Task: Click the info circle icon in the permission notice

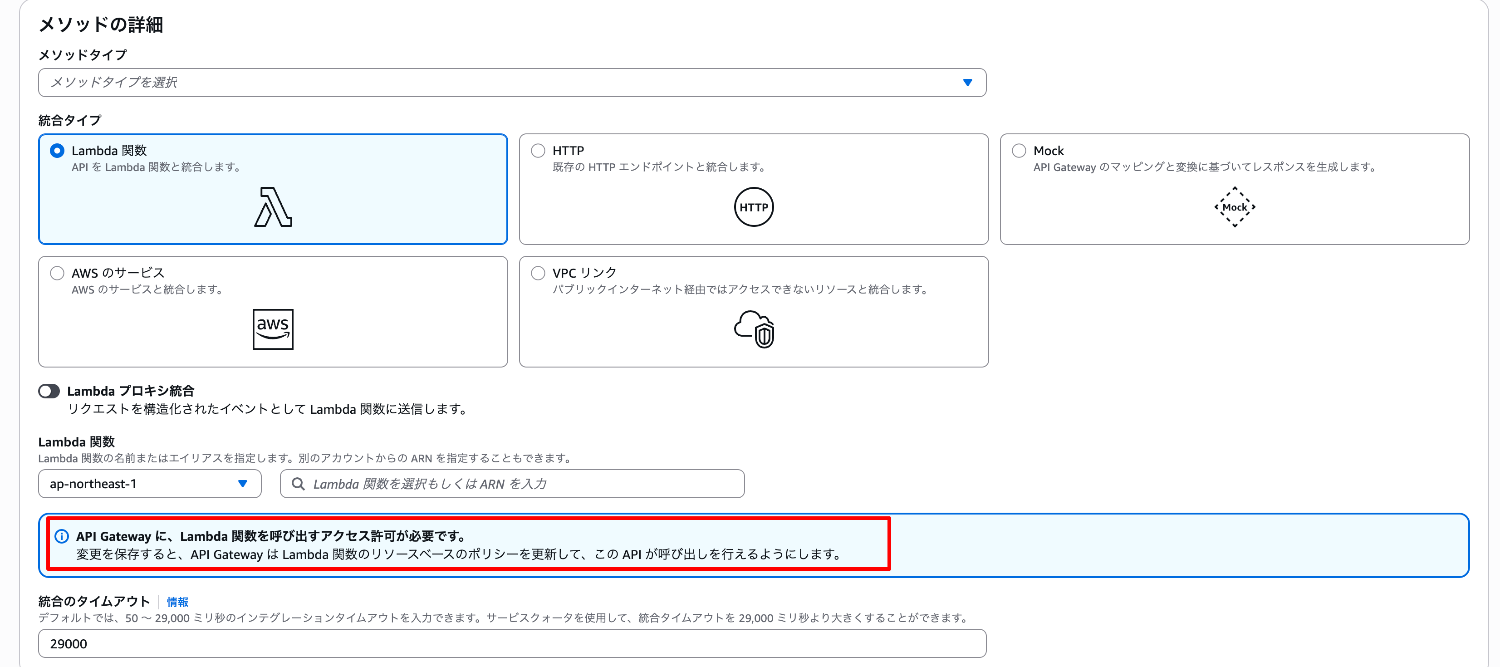Action: tap(62, 537)
